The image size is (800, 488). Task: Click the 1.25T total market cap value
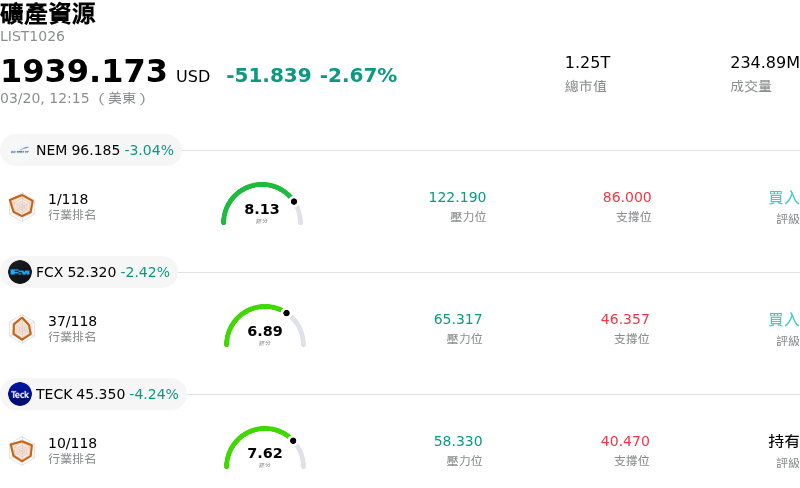(587, 63)
